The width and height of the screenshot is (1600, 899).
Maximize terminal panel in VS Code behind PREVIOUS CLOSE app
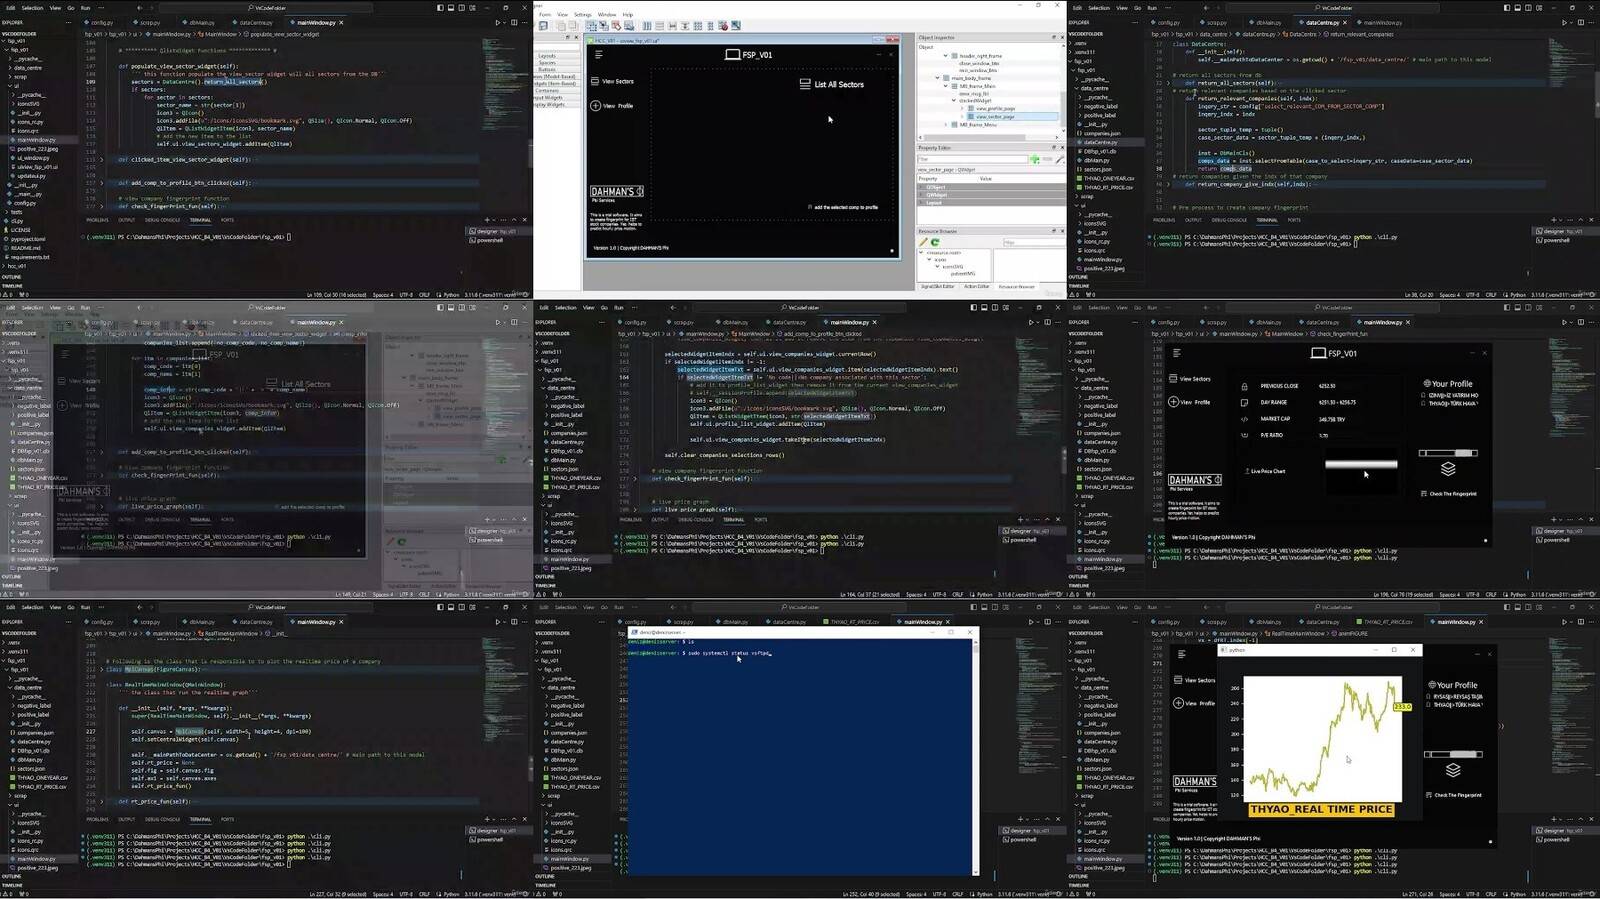(x=1582, y=520)
